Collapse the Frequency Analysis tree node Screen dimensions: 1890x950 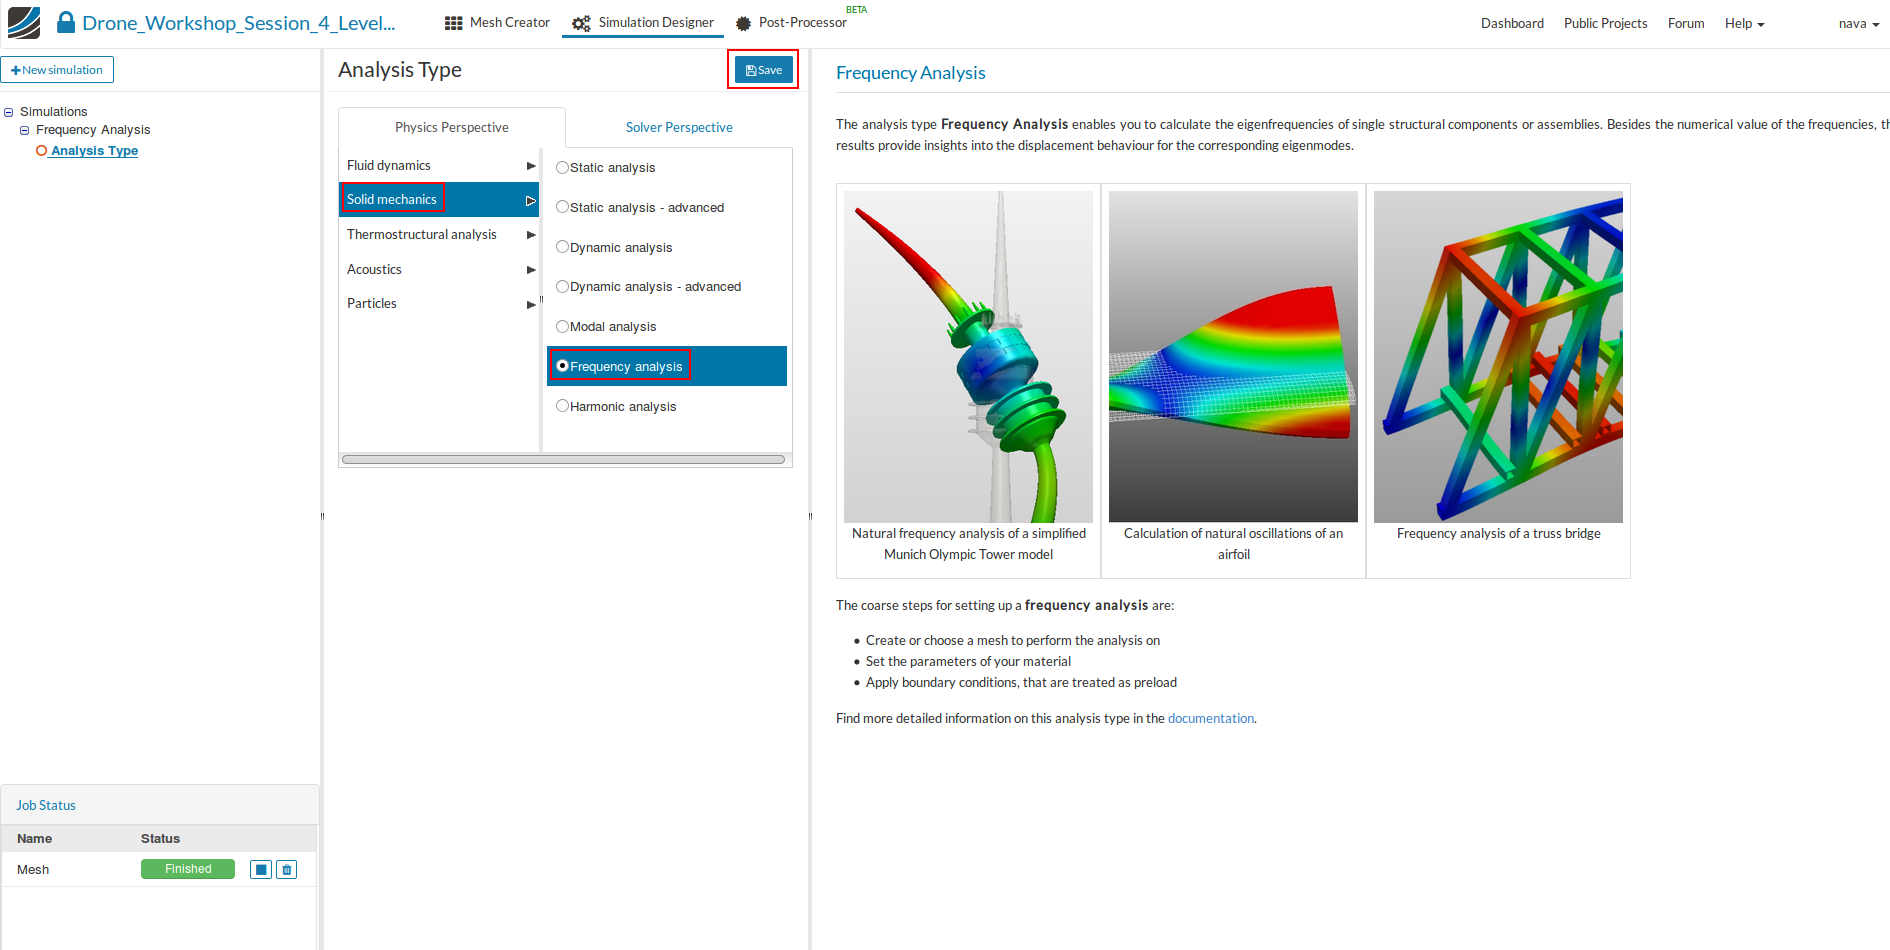(24, 130)
